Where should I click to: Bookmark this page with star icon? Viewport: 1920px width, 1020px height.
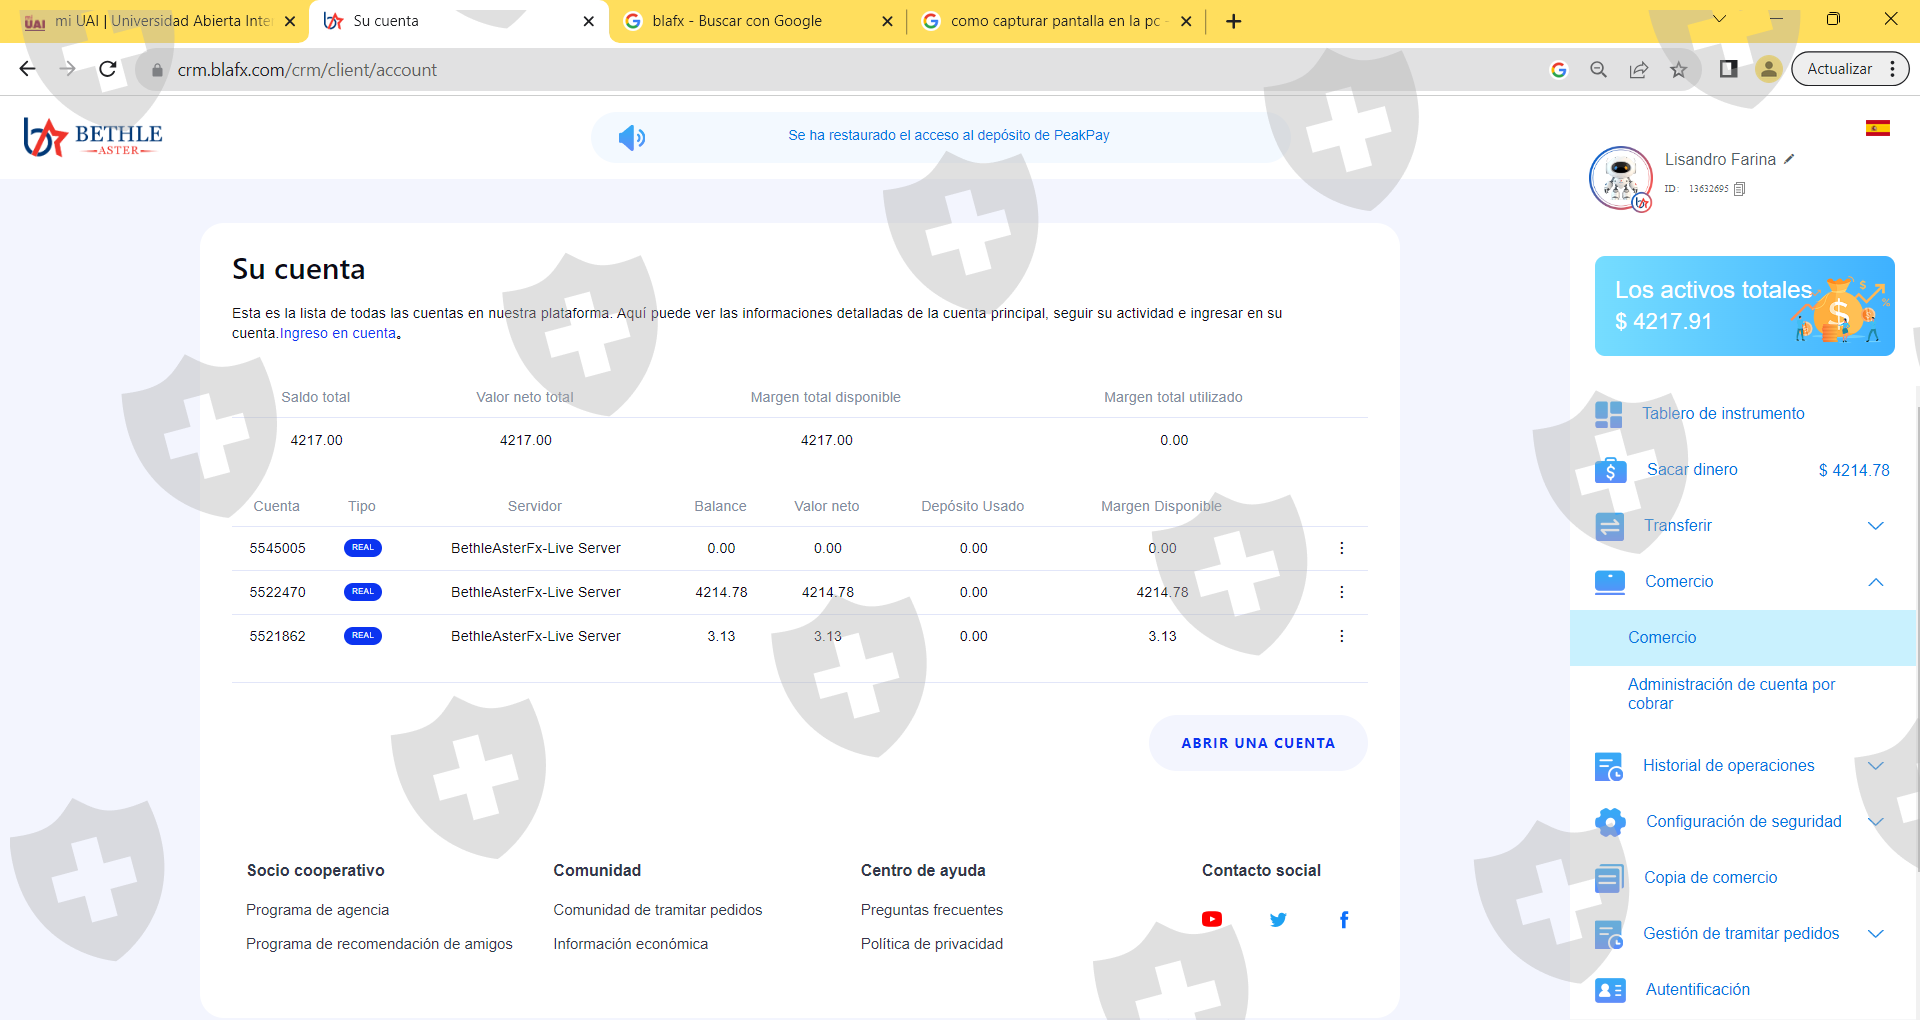(x=1678, y=70)
